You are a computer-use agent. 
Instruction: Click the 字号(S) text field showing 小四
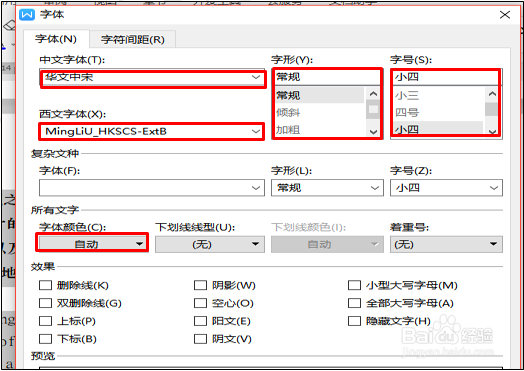click(x=446, y=77)
